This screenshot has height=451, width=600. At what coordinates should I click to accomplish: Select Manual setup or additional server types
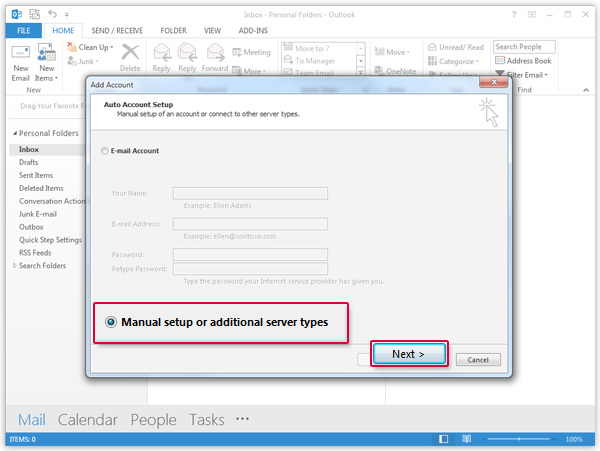pos(110,323)
